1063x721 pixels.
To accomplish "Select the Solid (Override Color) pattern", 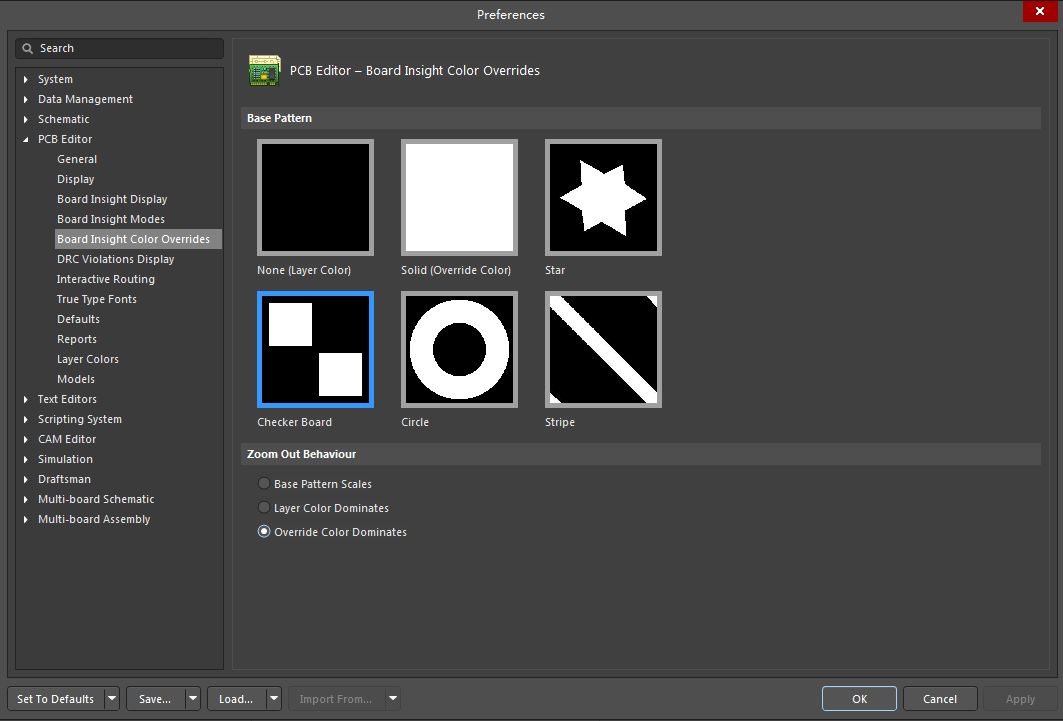I will click(459, 197).
